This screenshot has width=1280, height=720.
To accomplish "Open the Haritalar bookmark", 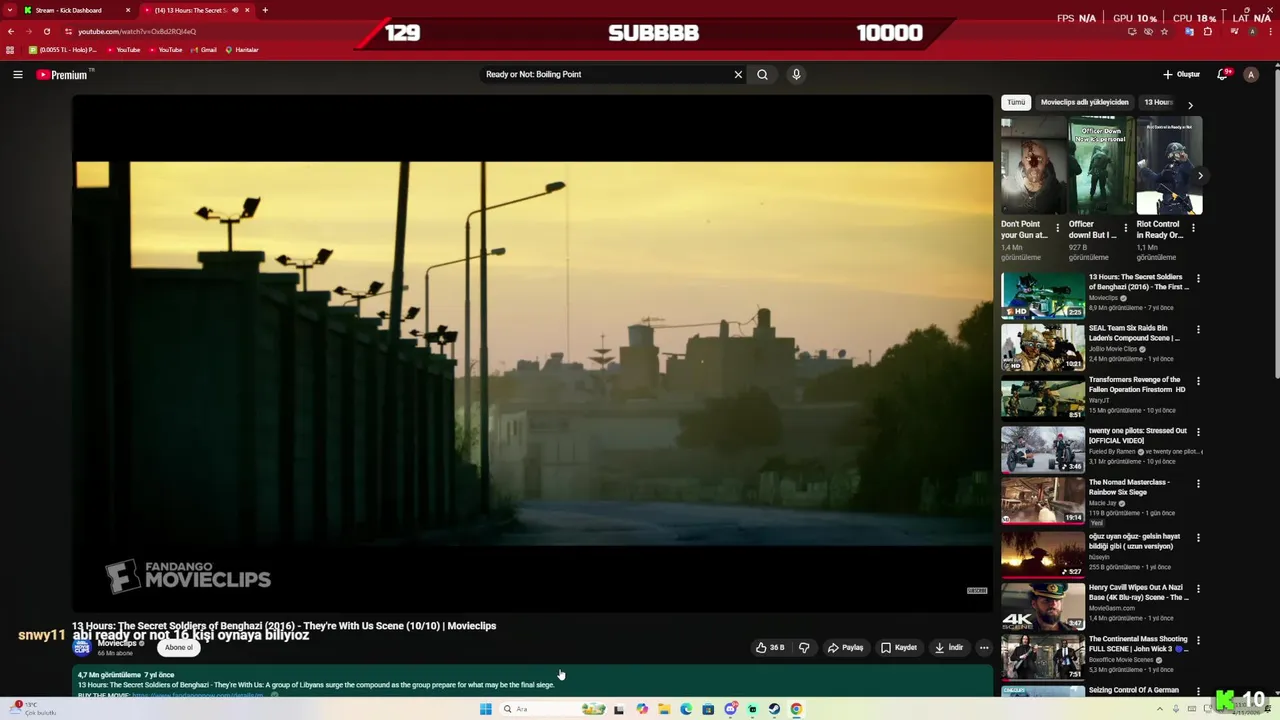I will [242, 50].
